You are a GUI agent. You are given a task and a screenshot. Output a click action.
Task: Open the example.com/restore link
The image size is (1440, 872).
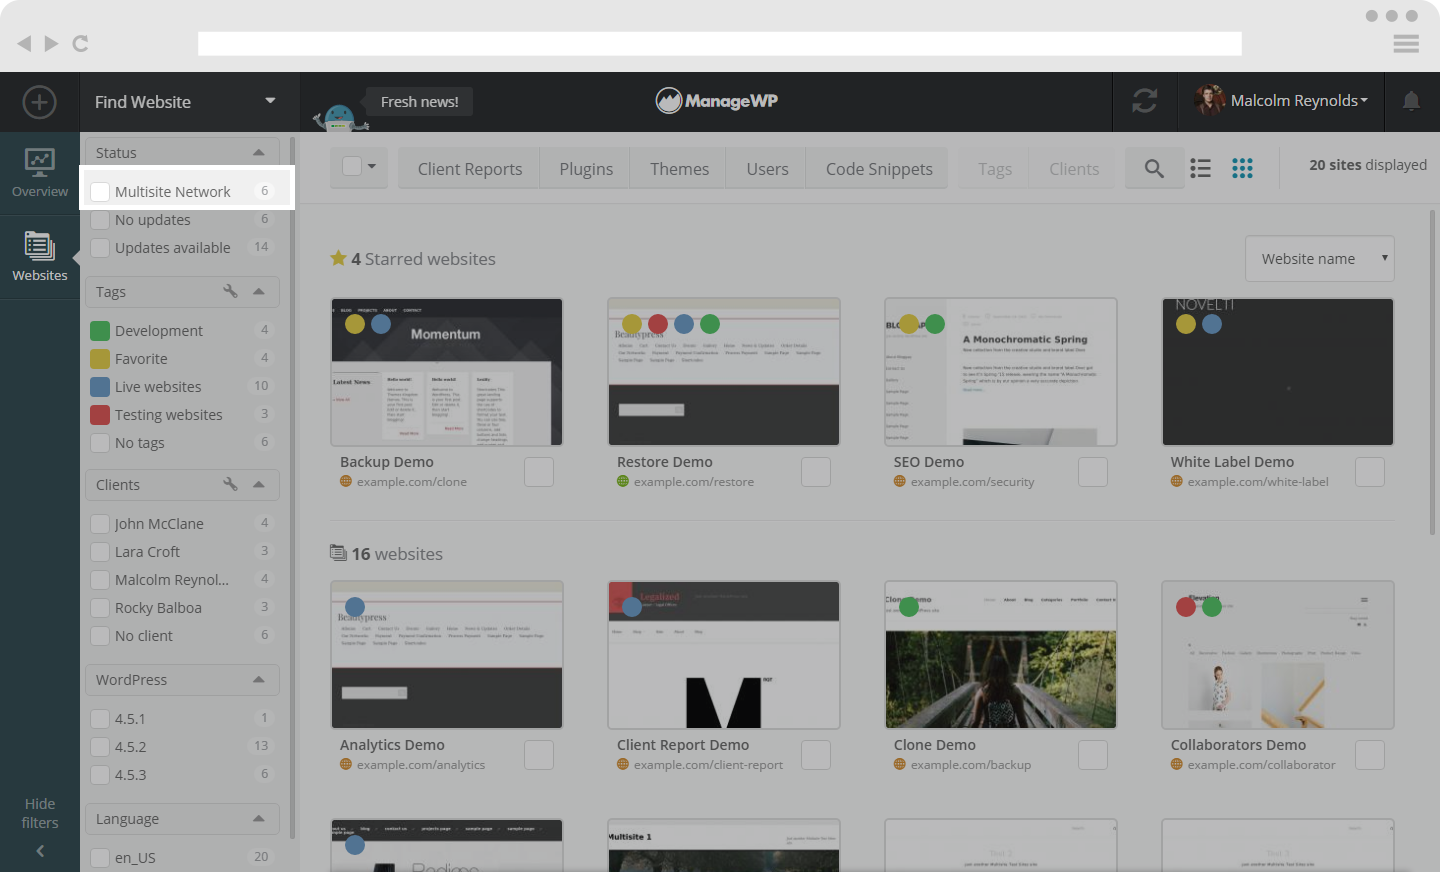point(693,482)
